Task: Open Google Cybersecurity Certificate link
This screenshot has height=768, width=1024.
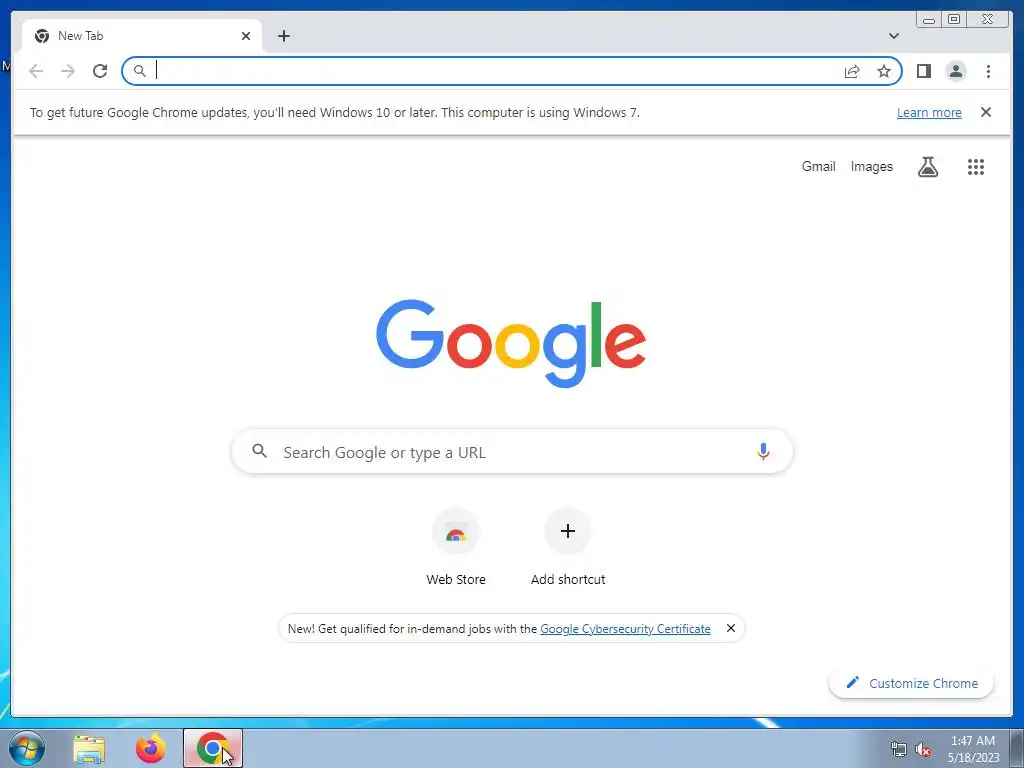Action: (x=625, y=629)
